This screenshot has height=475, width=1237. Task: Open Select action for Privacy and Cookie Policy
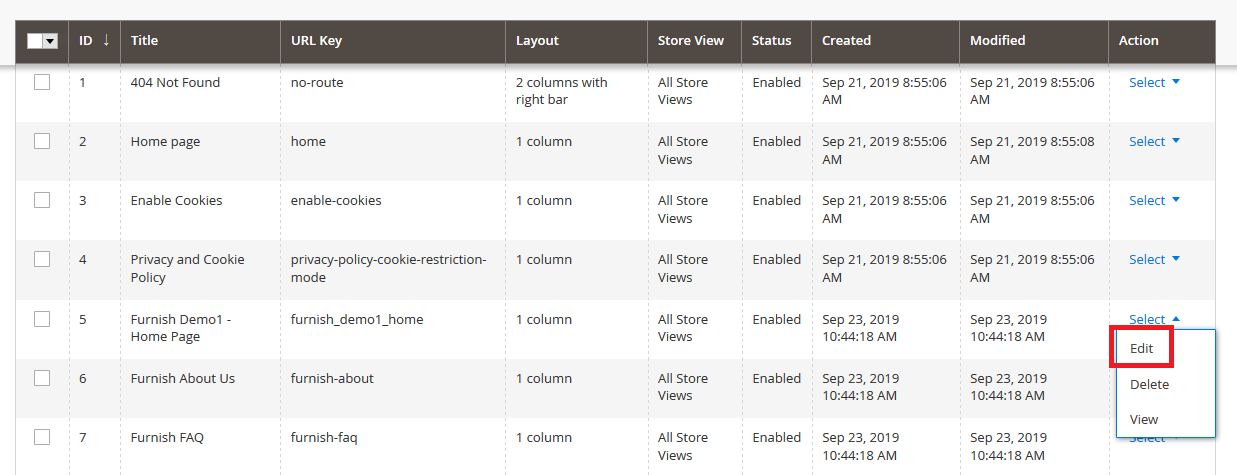(x=1154, y=260)
